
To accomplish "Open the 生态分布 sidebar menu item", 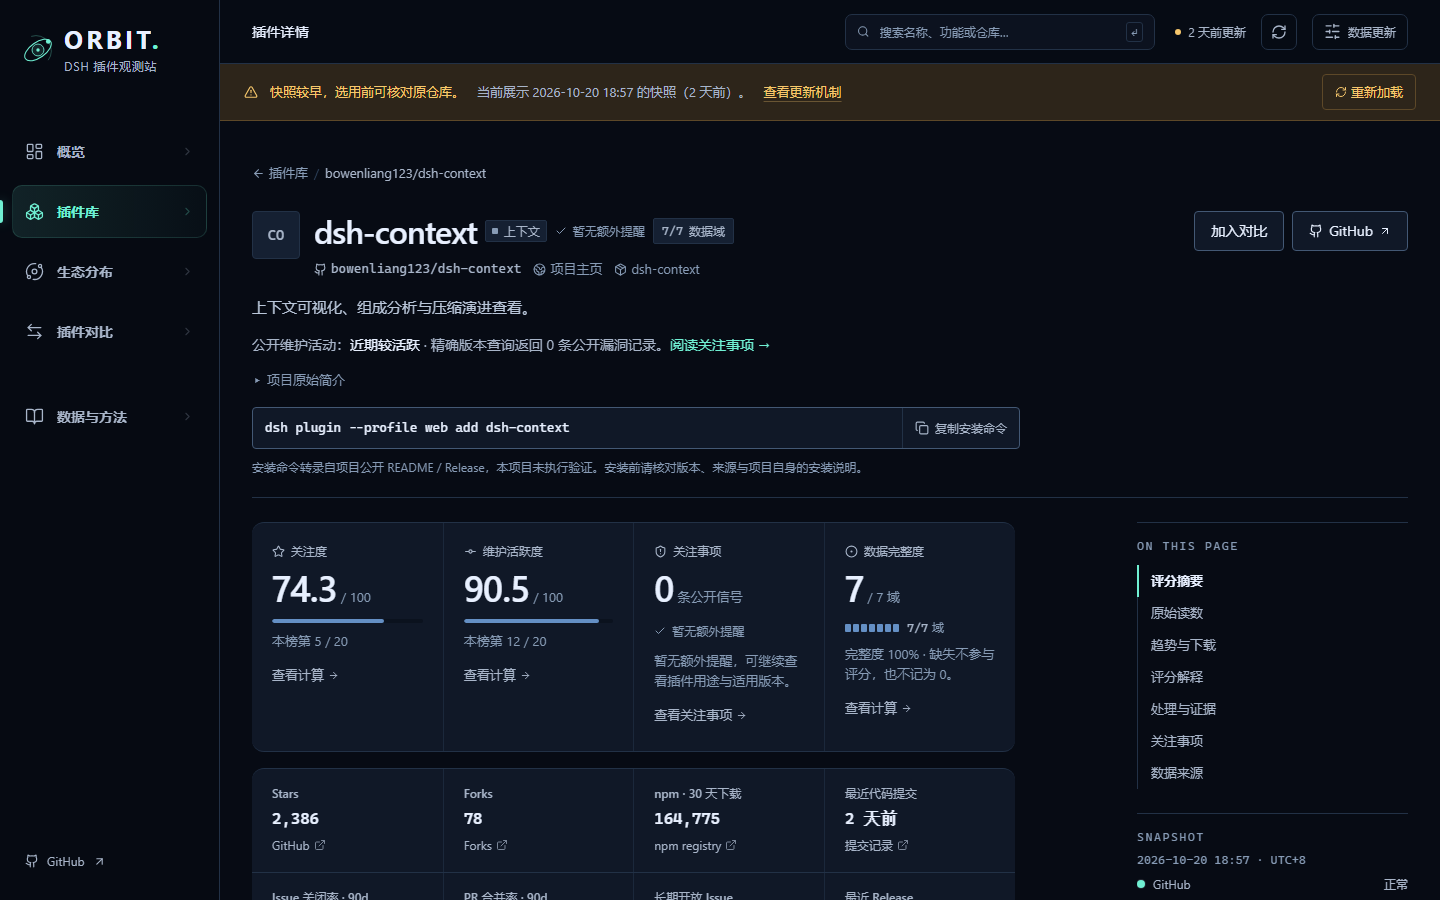I will click(109, 271).
